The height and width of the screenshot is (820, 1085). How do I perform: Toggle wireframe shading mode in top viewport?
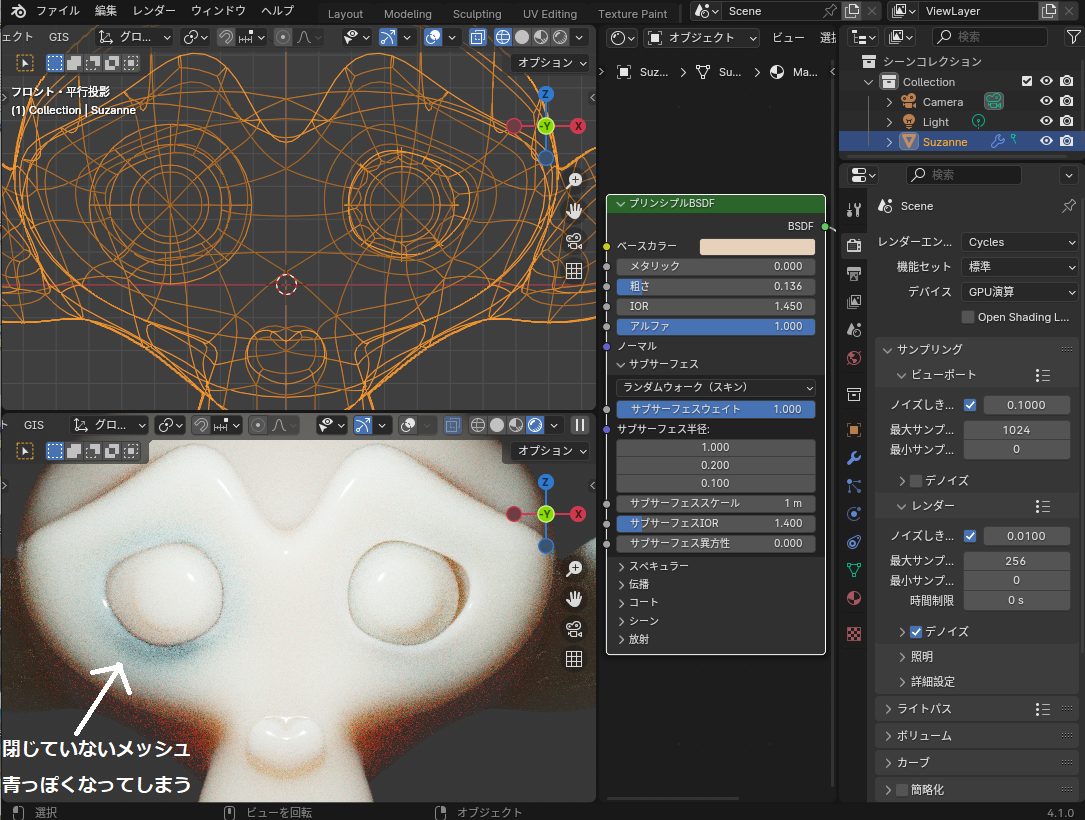tap(503, 36)
